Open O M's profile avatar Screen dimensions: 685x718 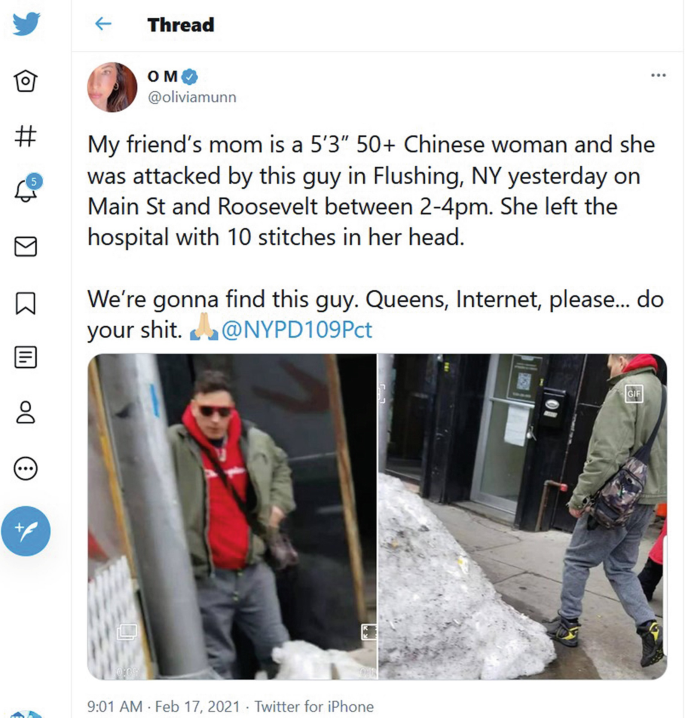click(112, 87)
